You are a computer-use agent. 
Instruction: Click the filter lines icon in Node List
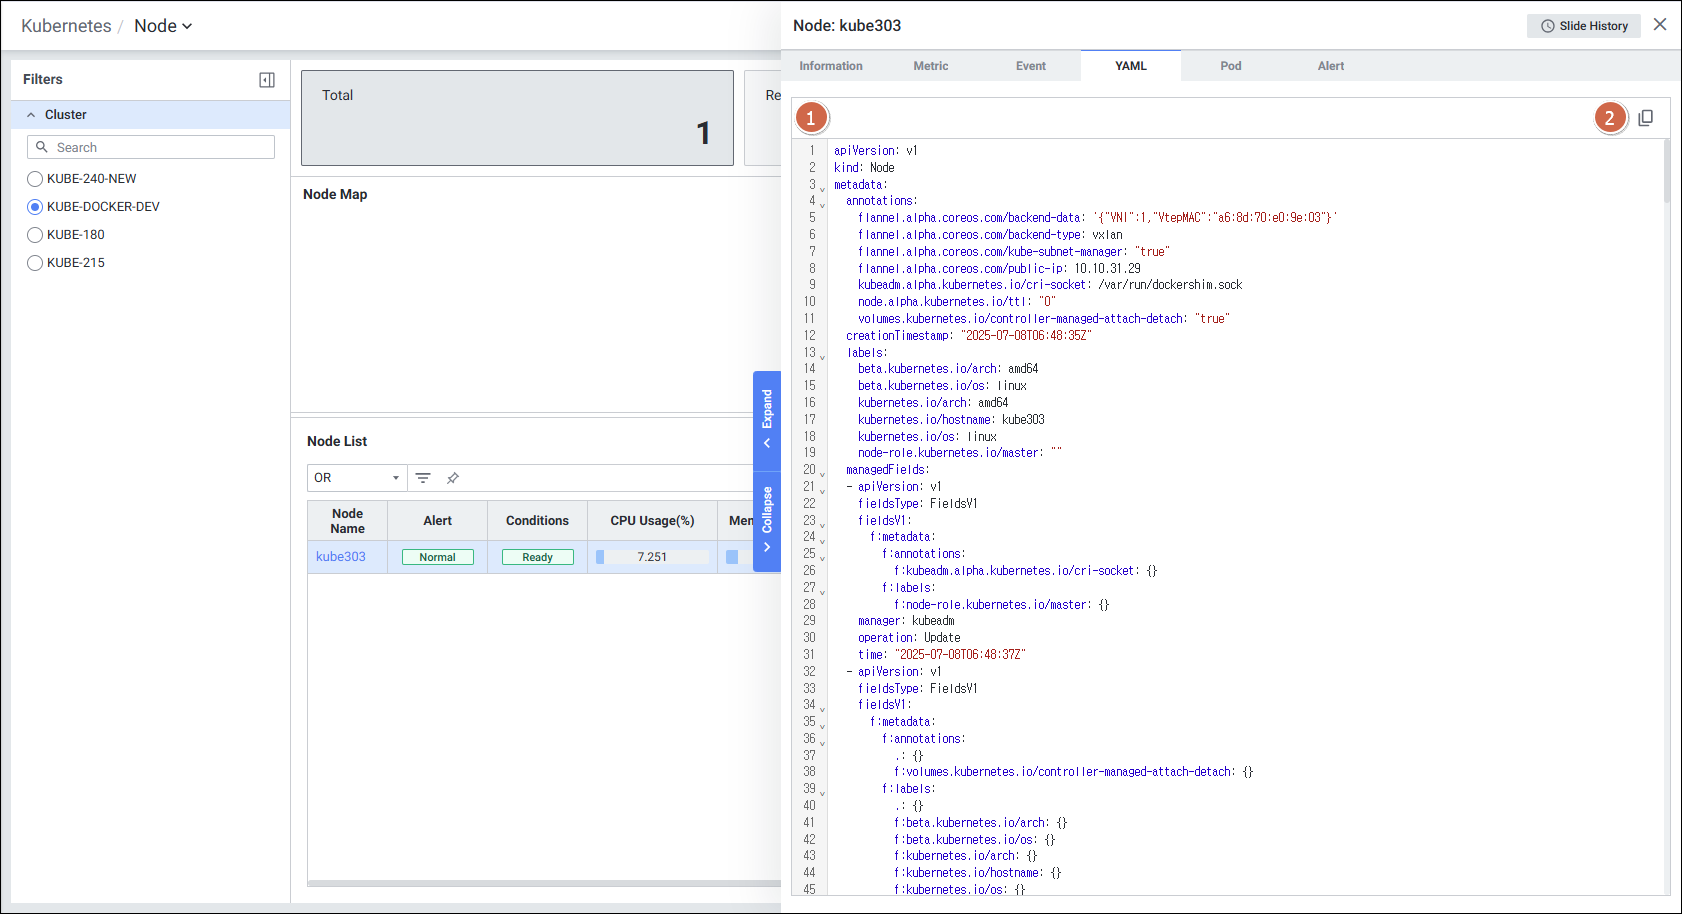[423, 478]
